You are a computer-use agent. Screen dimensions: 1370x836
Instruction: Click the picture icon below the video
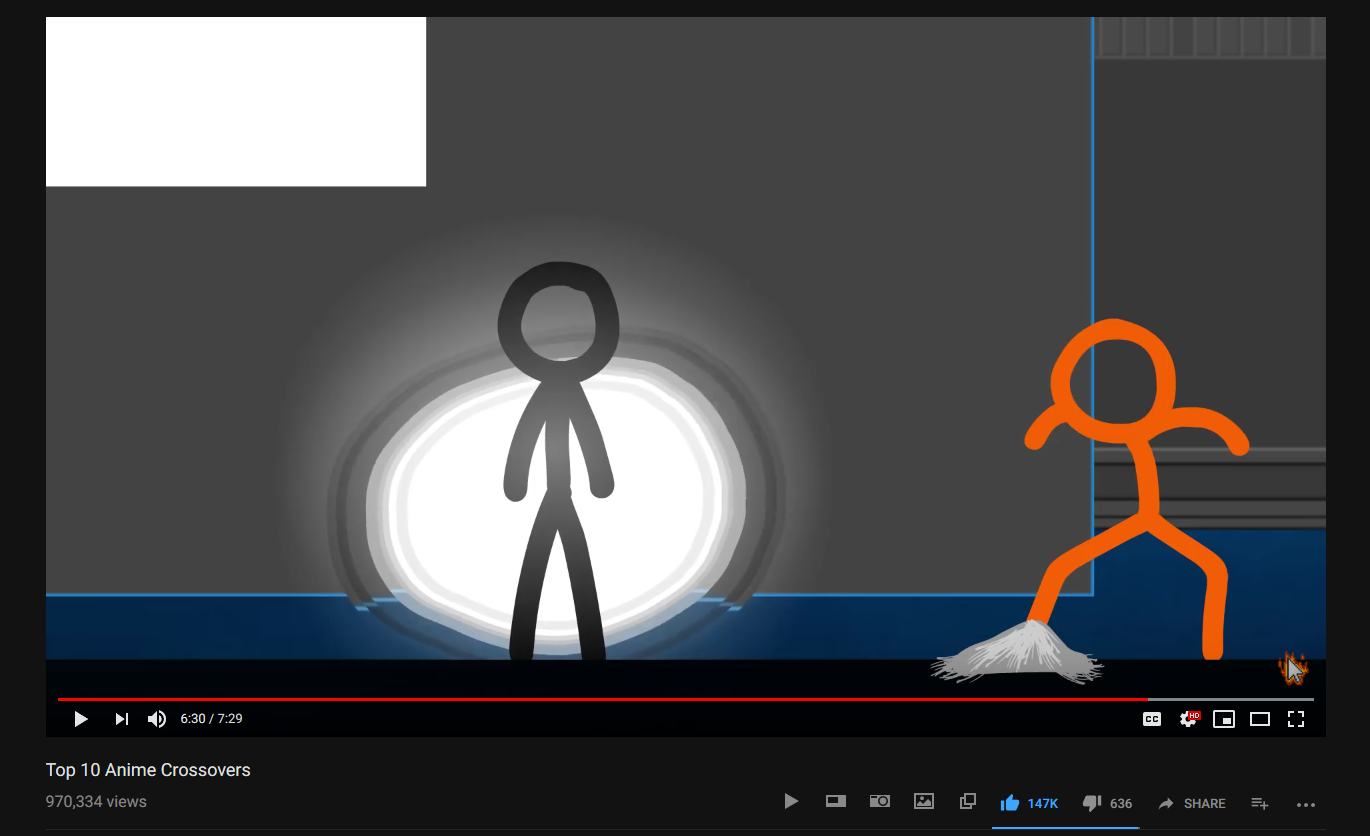[924, 801]
